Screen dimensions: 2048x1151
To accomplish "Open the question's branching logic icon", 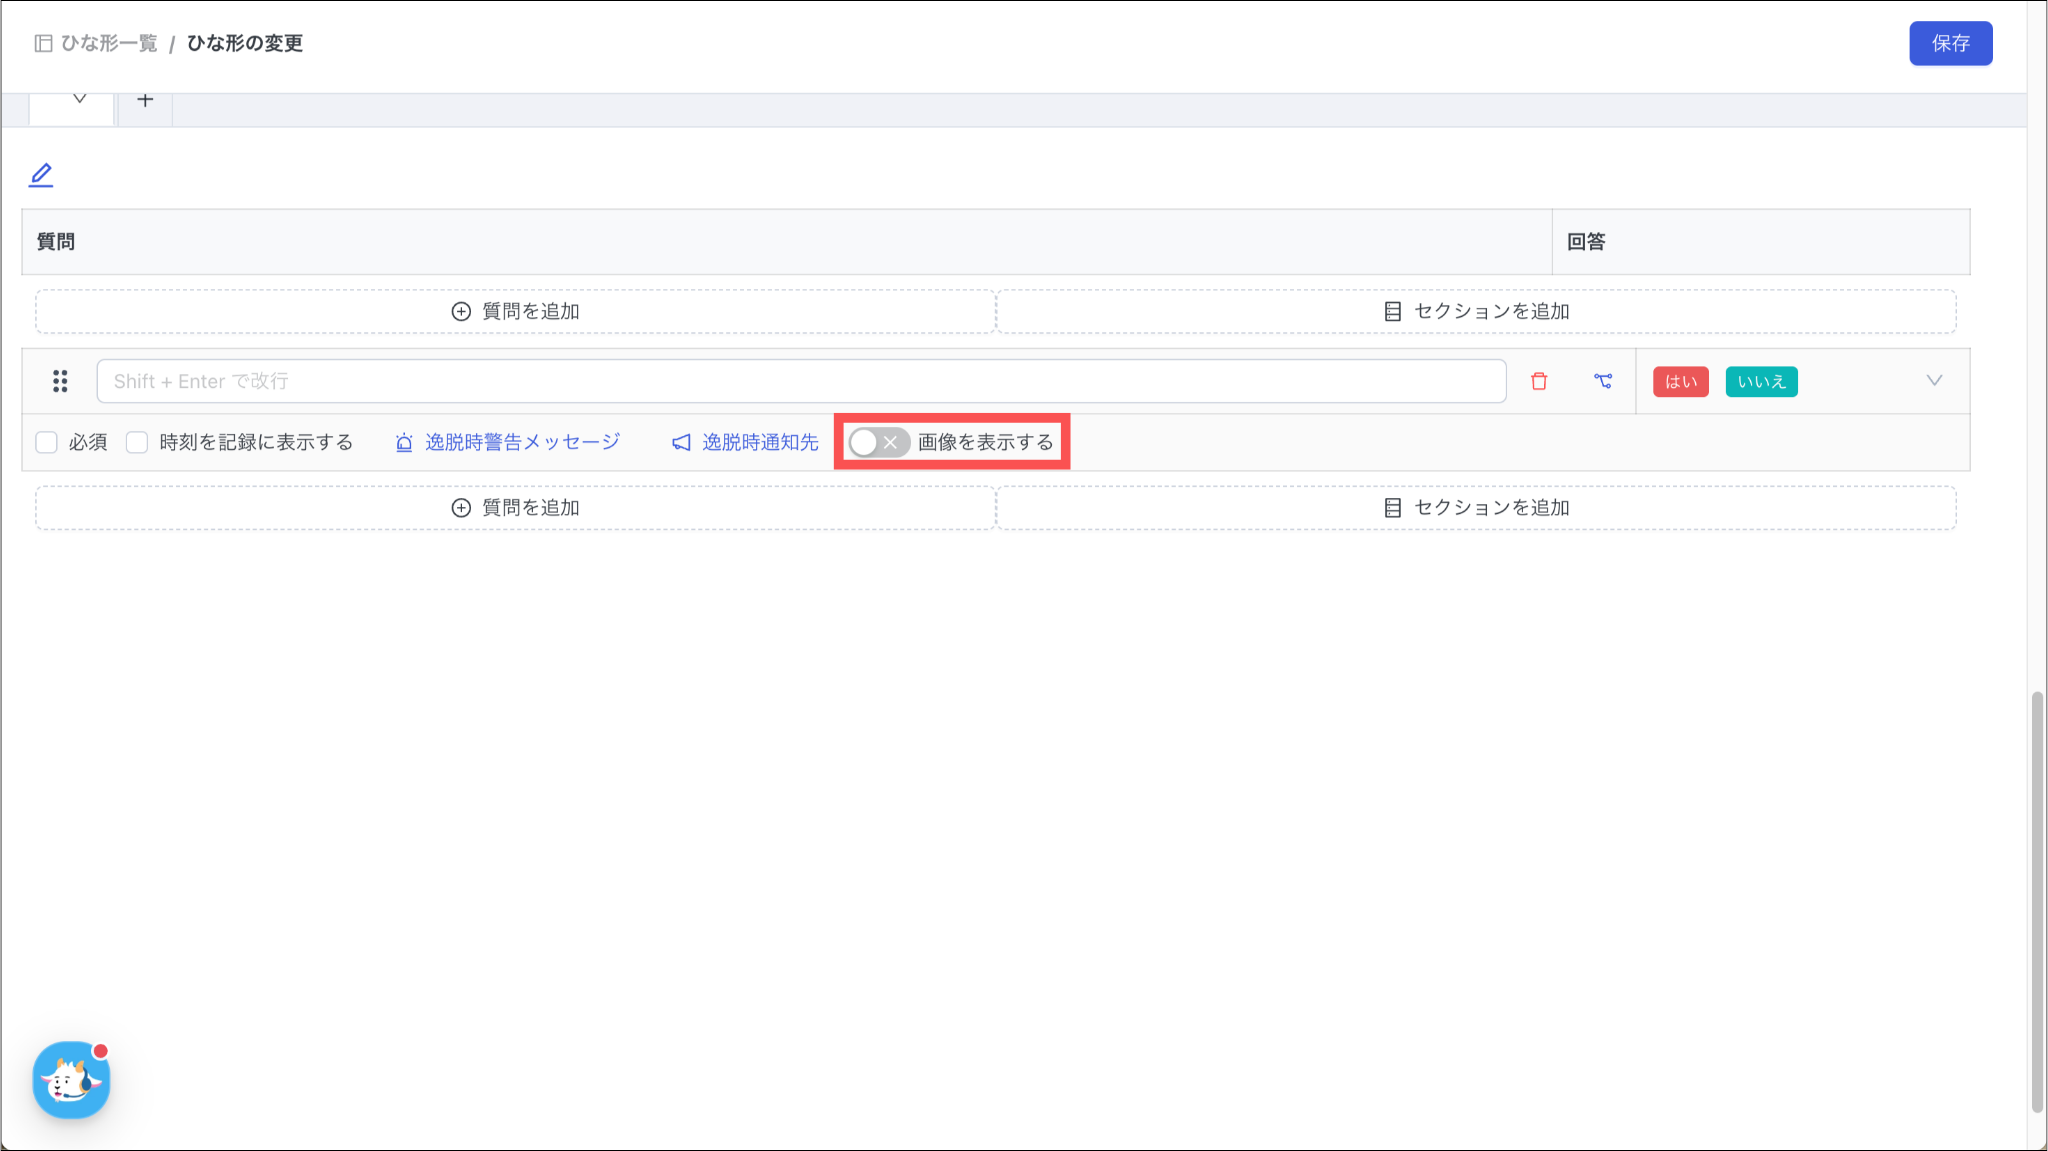I will click(x=1603, y=381).
